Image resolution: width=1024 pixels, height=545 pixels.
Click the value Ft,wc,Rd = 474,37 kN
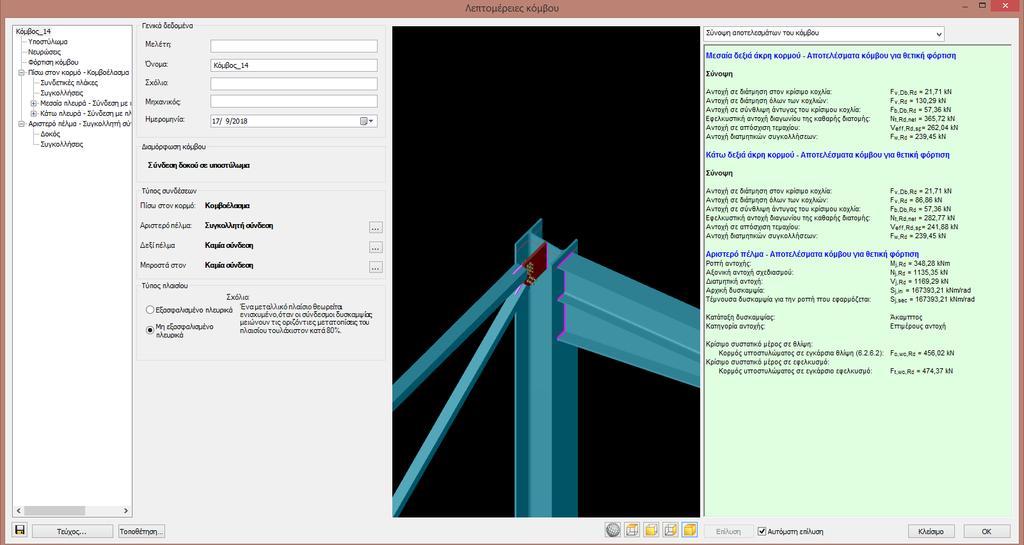921,371
